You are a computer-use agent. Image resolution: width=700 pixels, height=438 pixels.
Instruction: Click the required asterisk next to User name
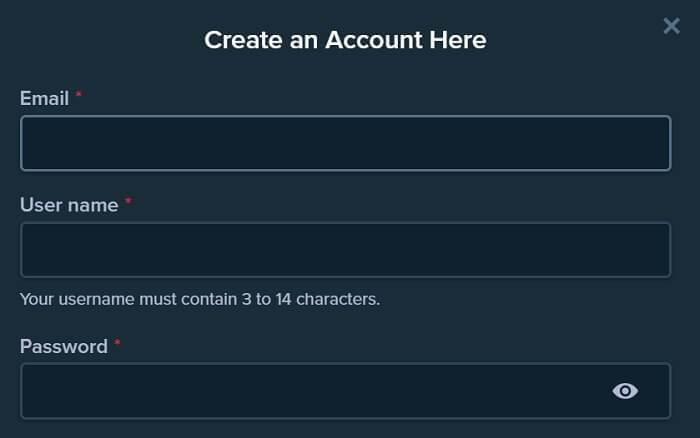(x=128, y=201)
